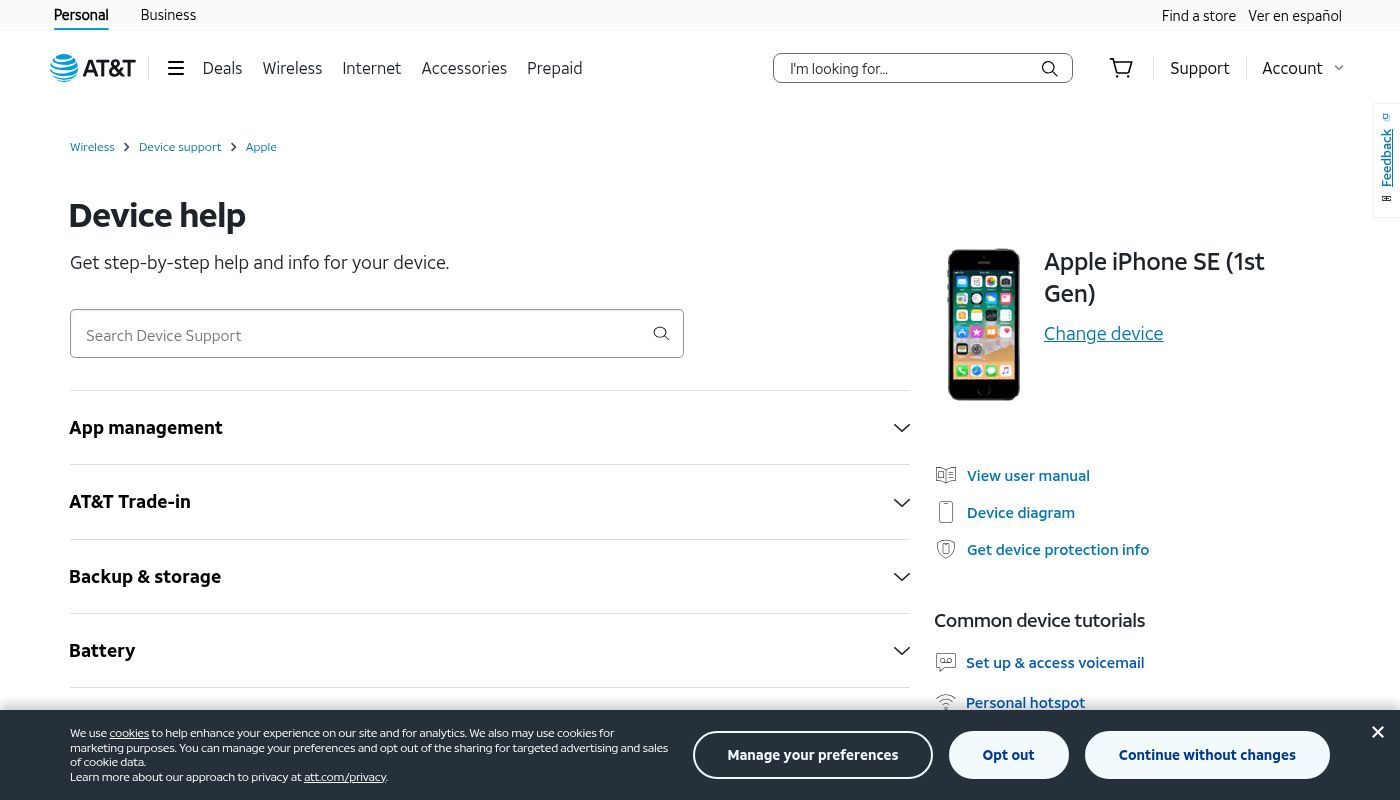Click the iPhone SE thumbnail image
Viewport: 1400px width, 800px height.
click(983, 325)
